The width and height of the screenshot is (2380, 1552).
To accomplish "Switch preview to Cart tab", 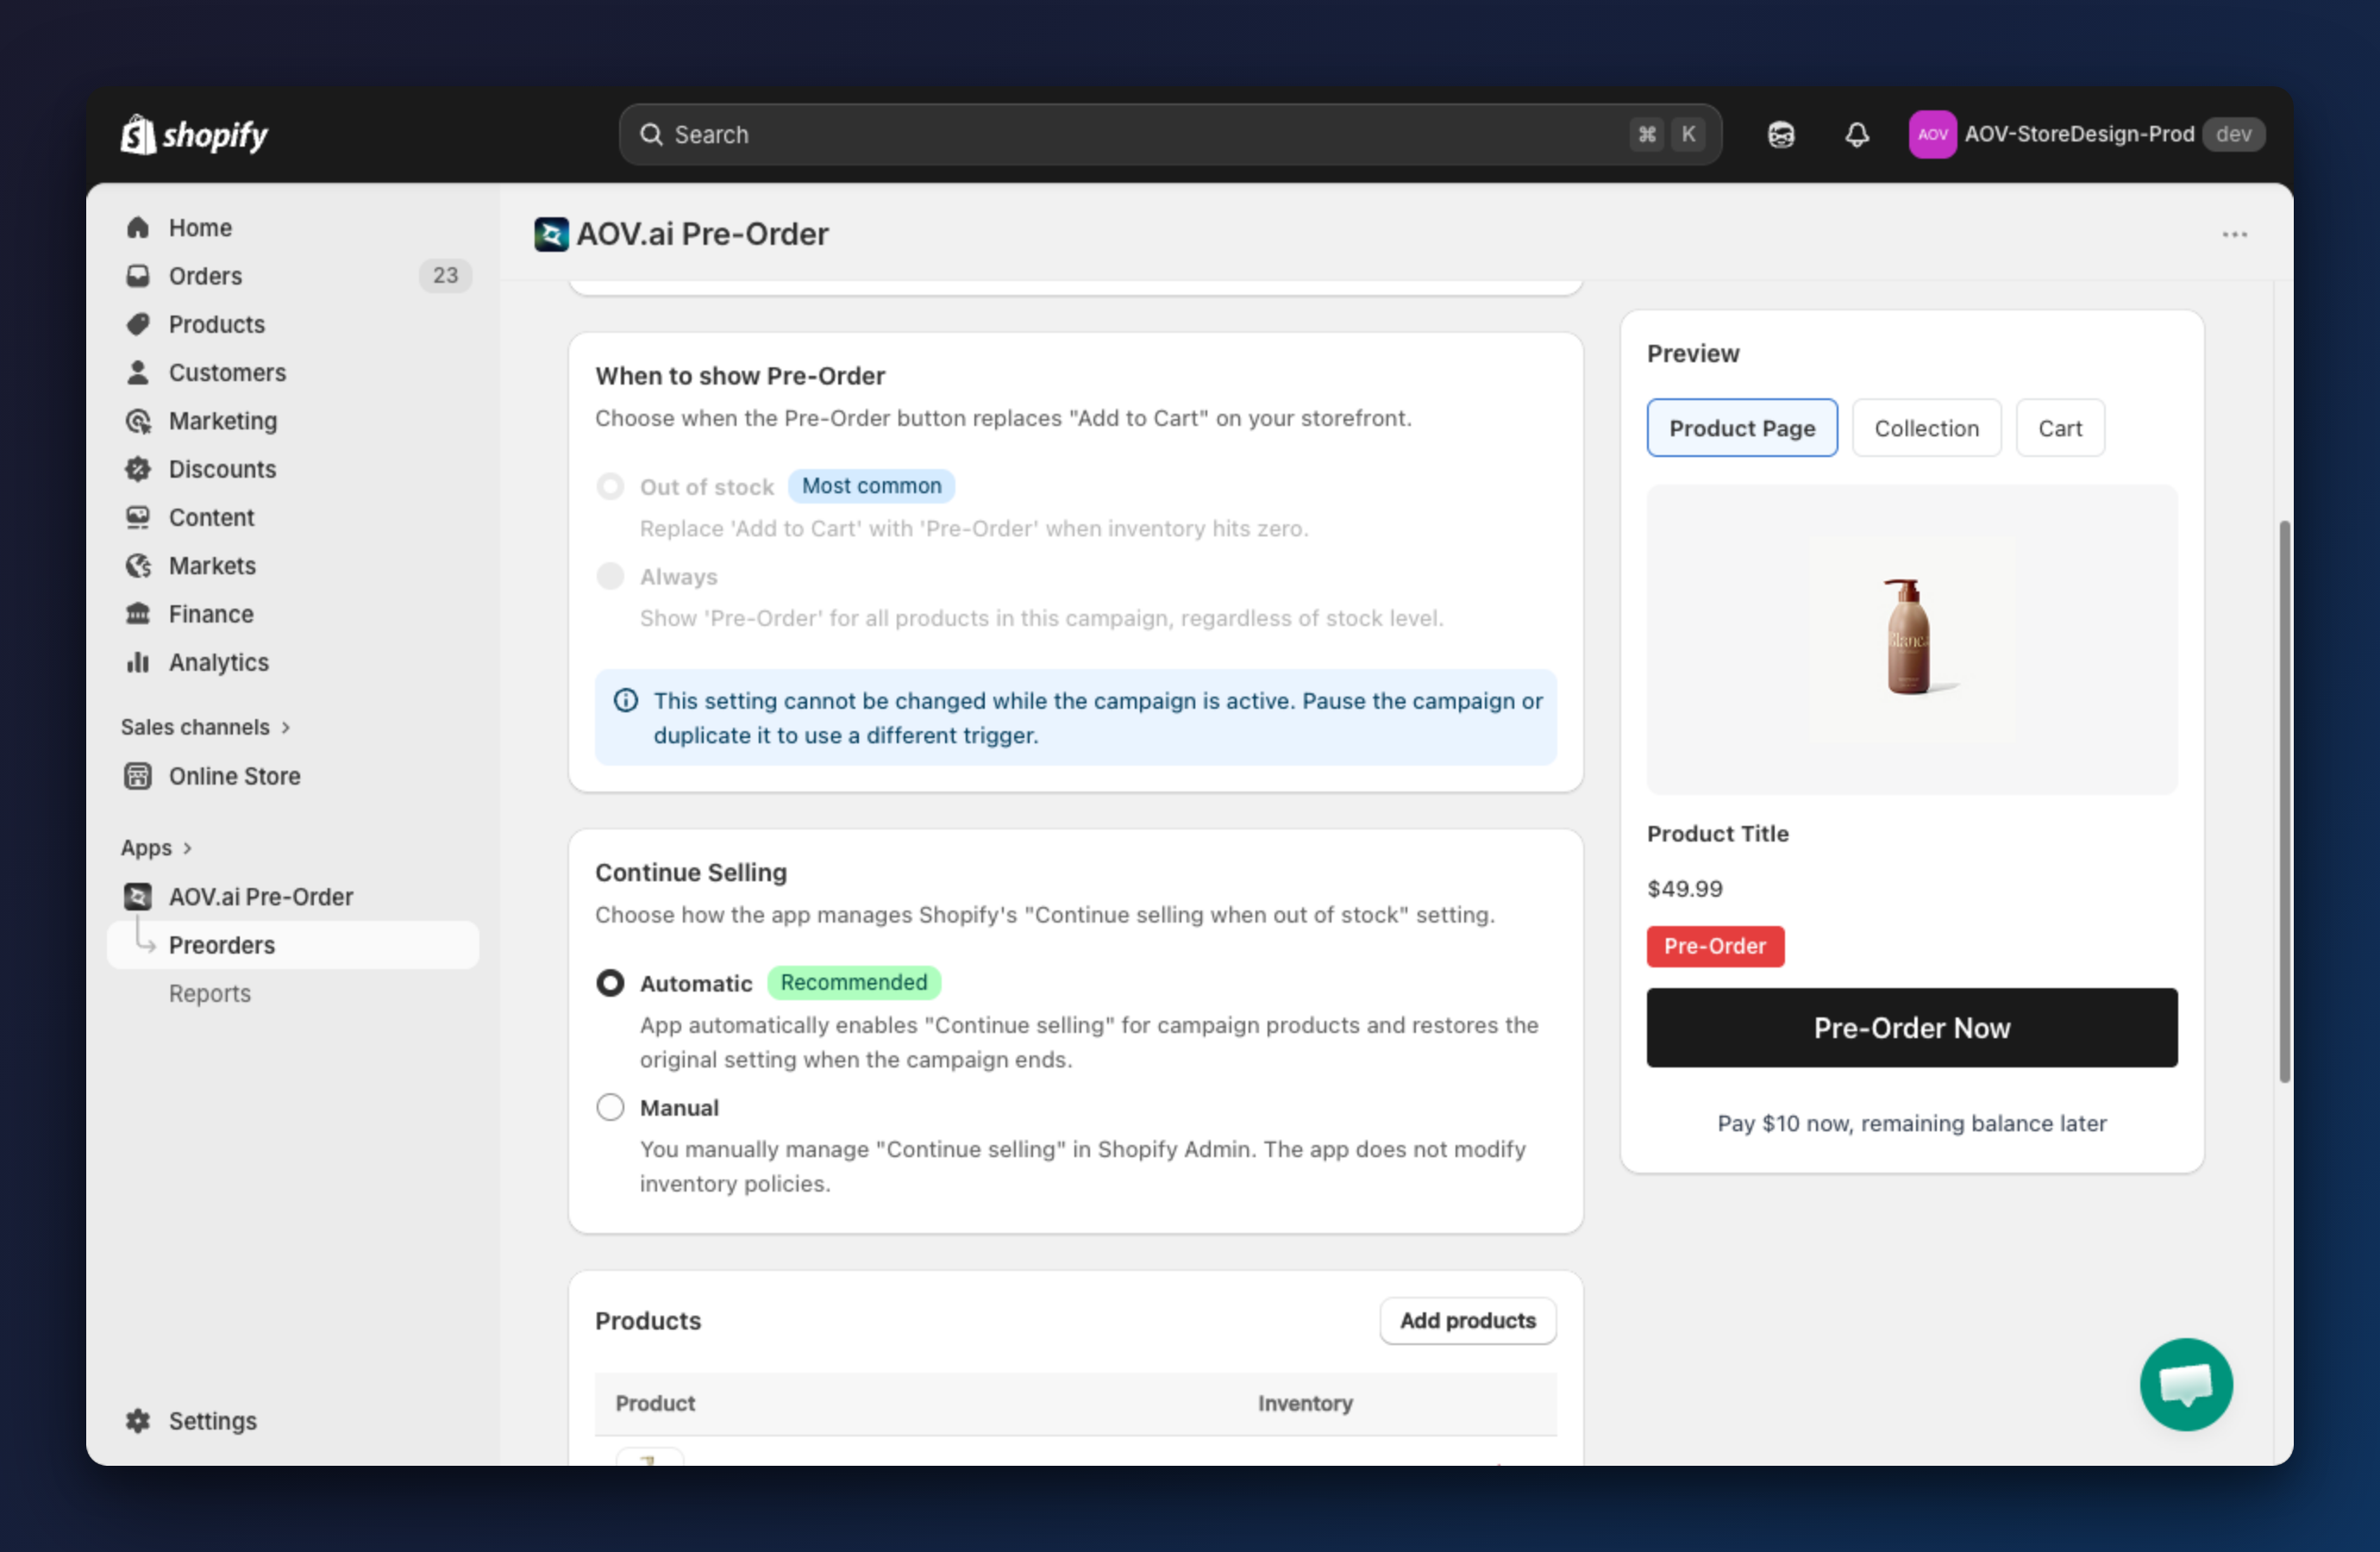I will (x=2060, y=428).
